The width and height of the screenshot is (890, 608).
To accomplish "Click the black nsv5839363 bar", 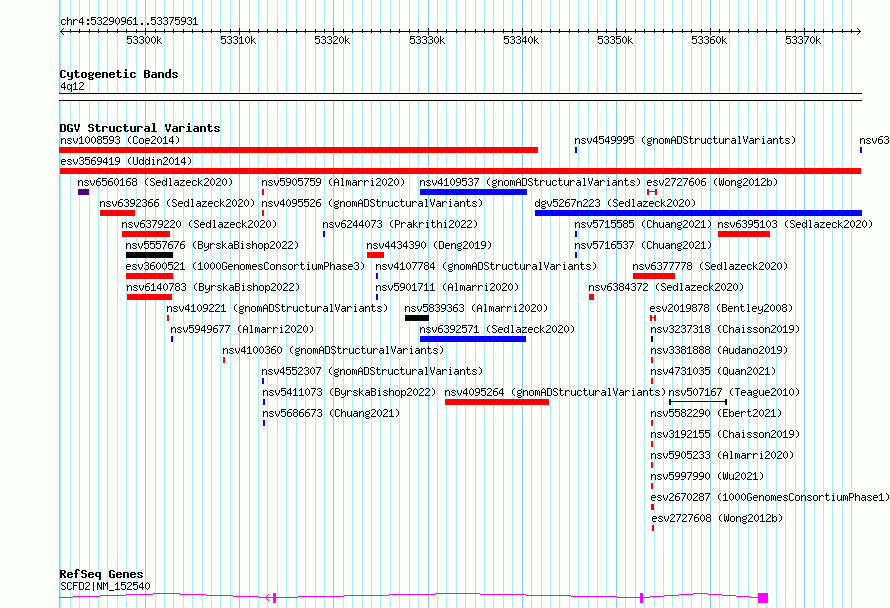I will [417, 318].
